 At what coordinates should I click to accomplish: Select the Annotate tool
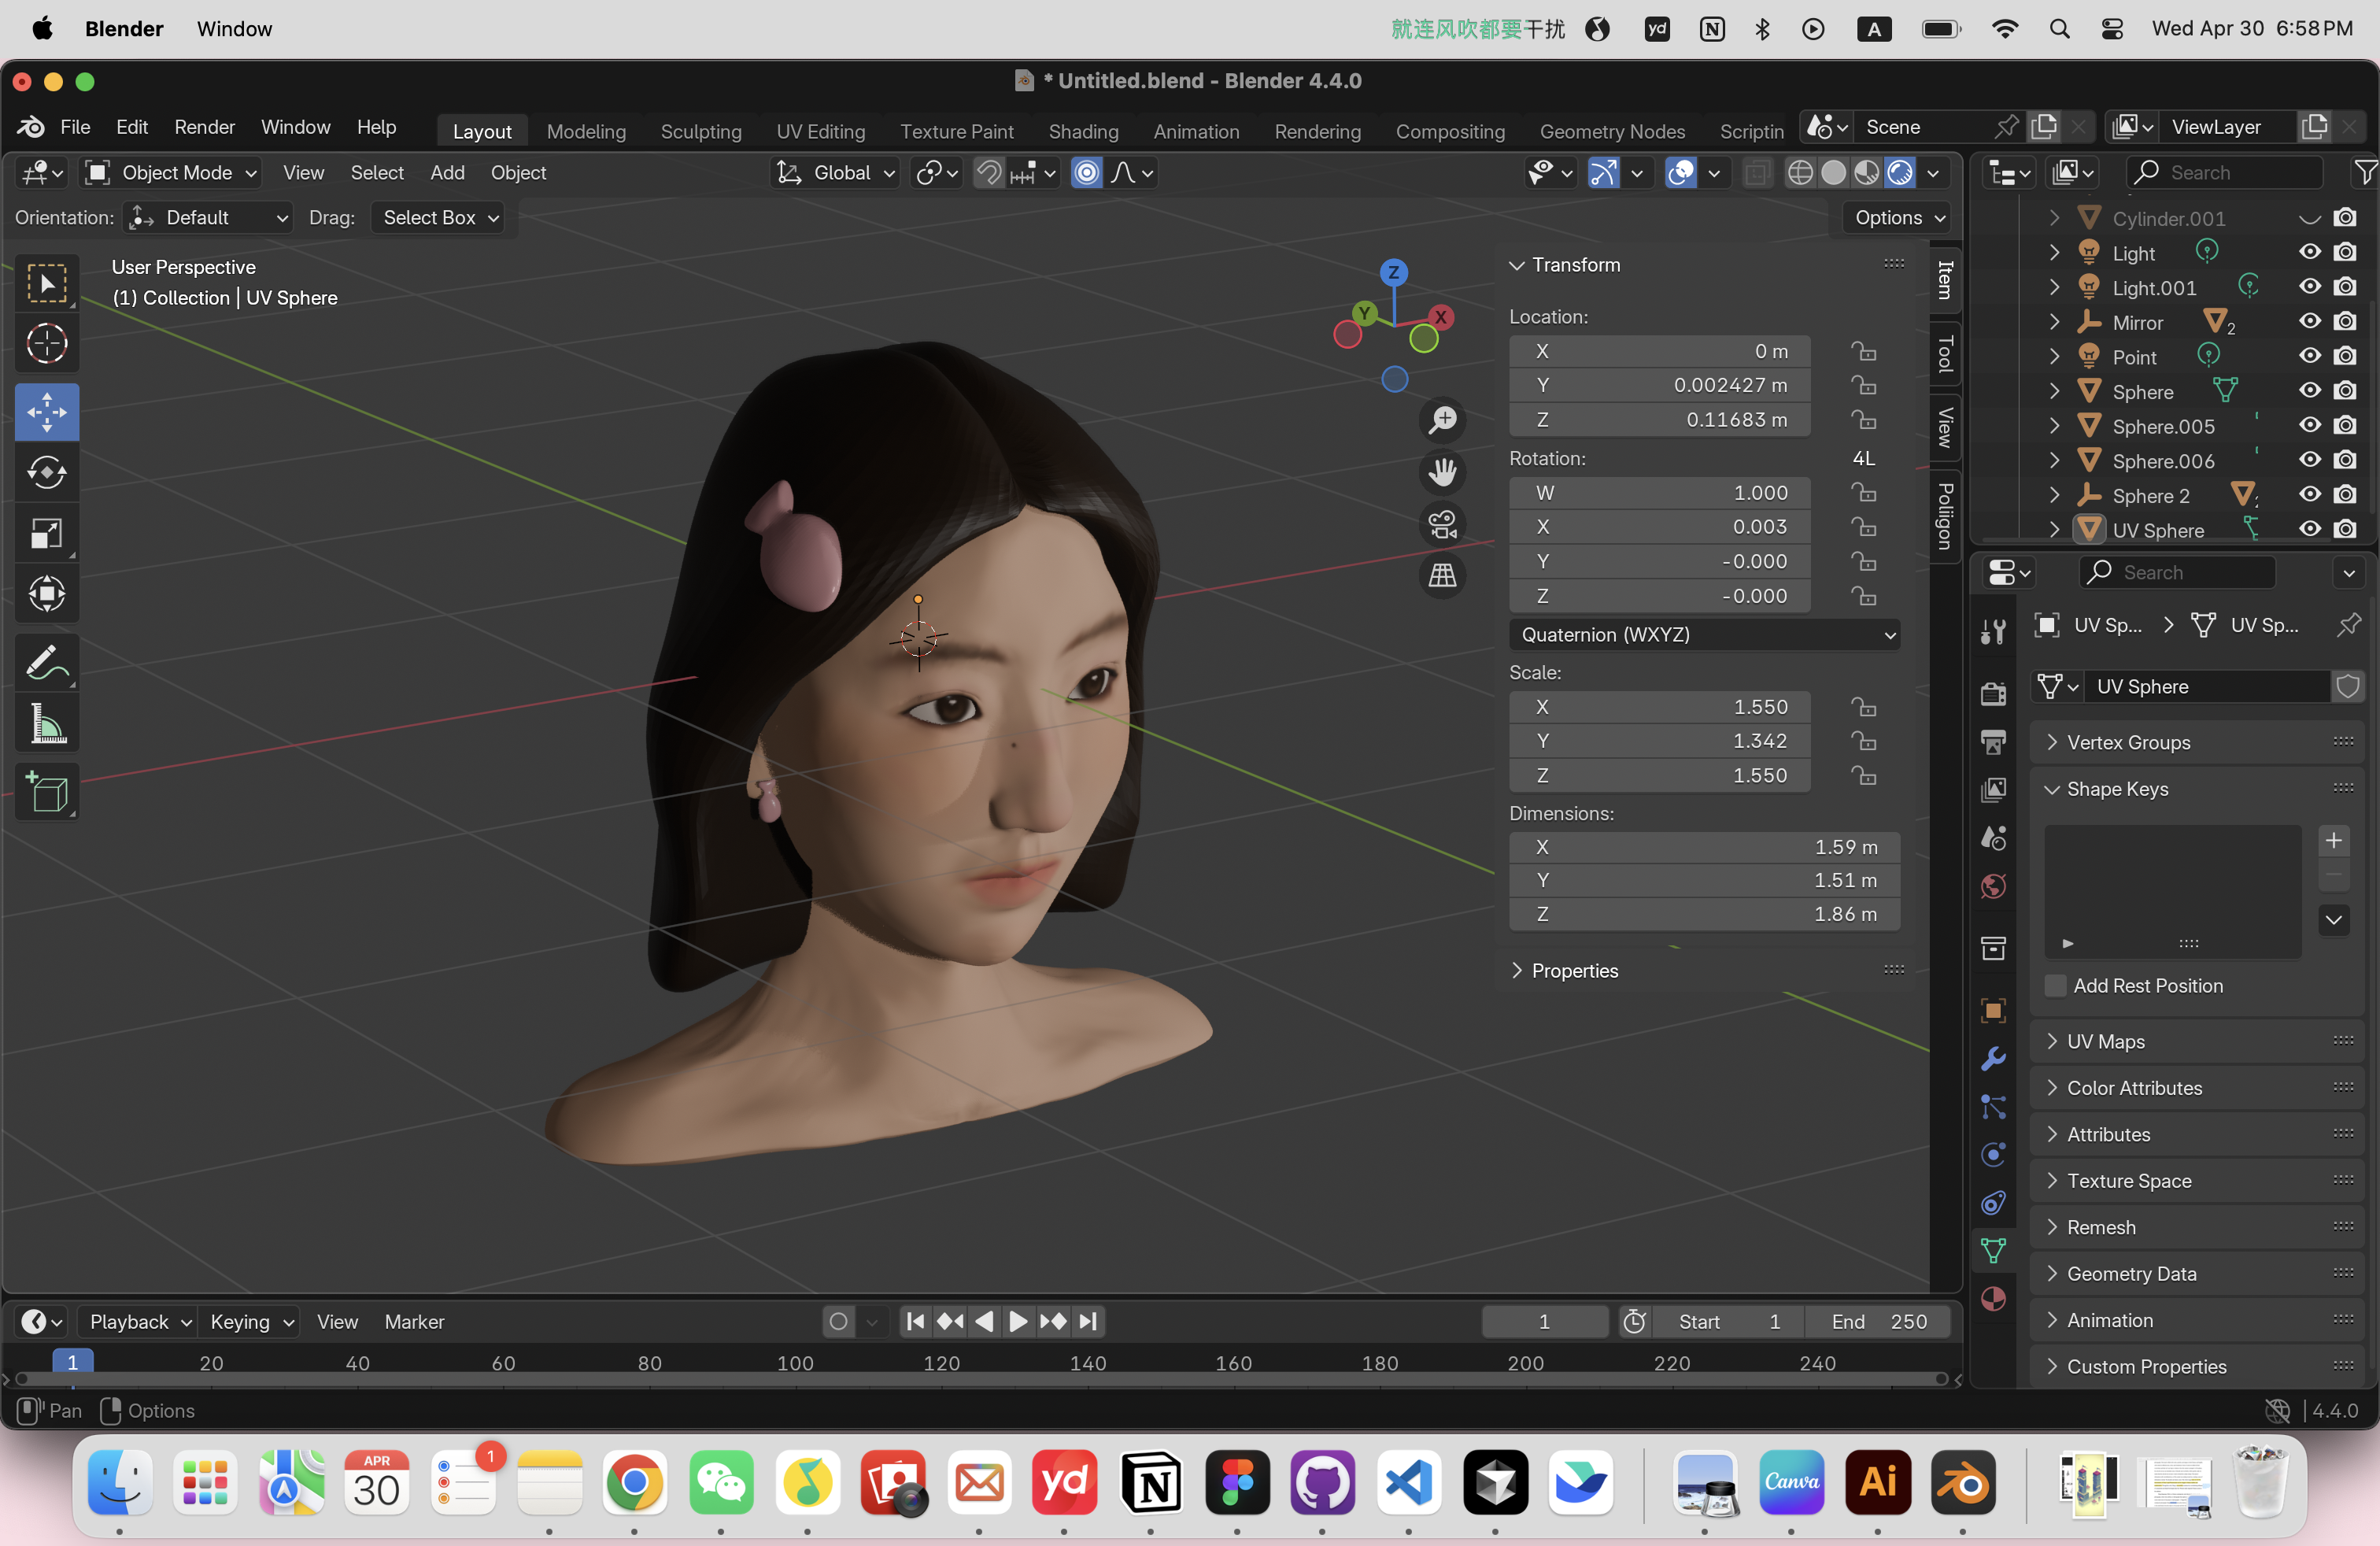coord(46,661)
